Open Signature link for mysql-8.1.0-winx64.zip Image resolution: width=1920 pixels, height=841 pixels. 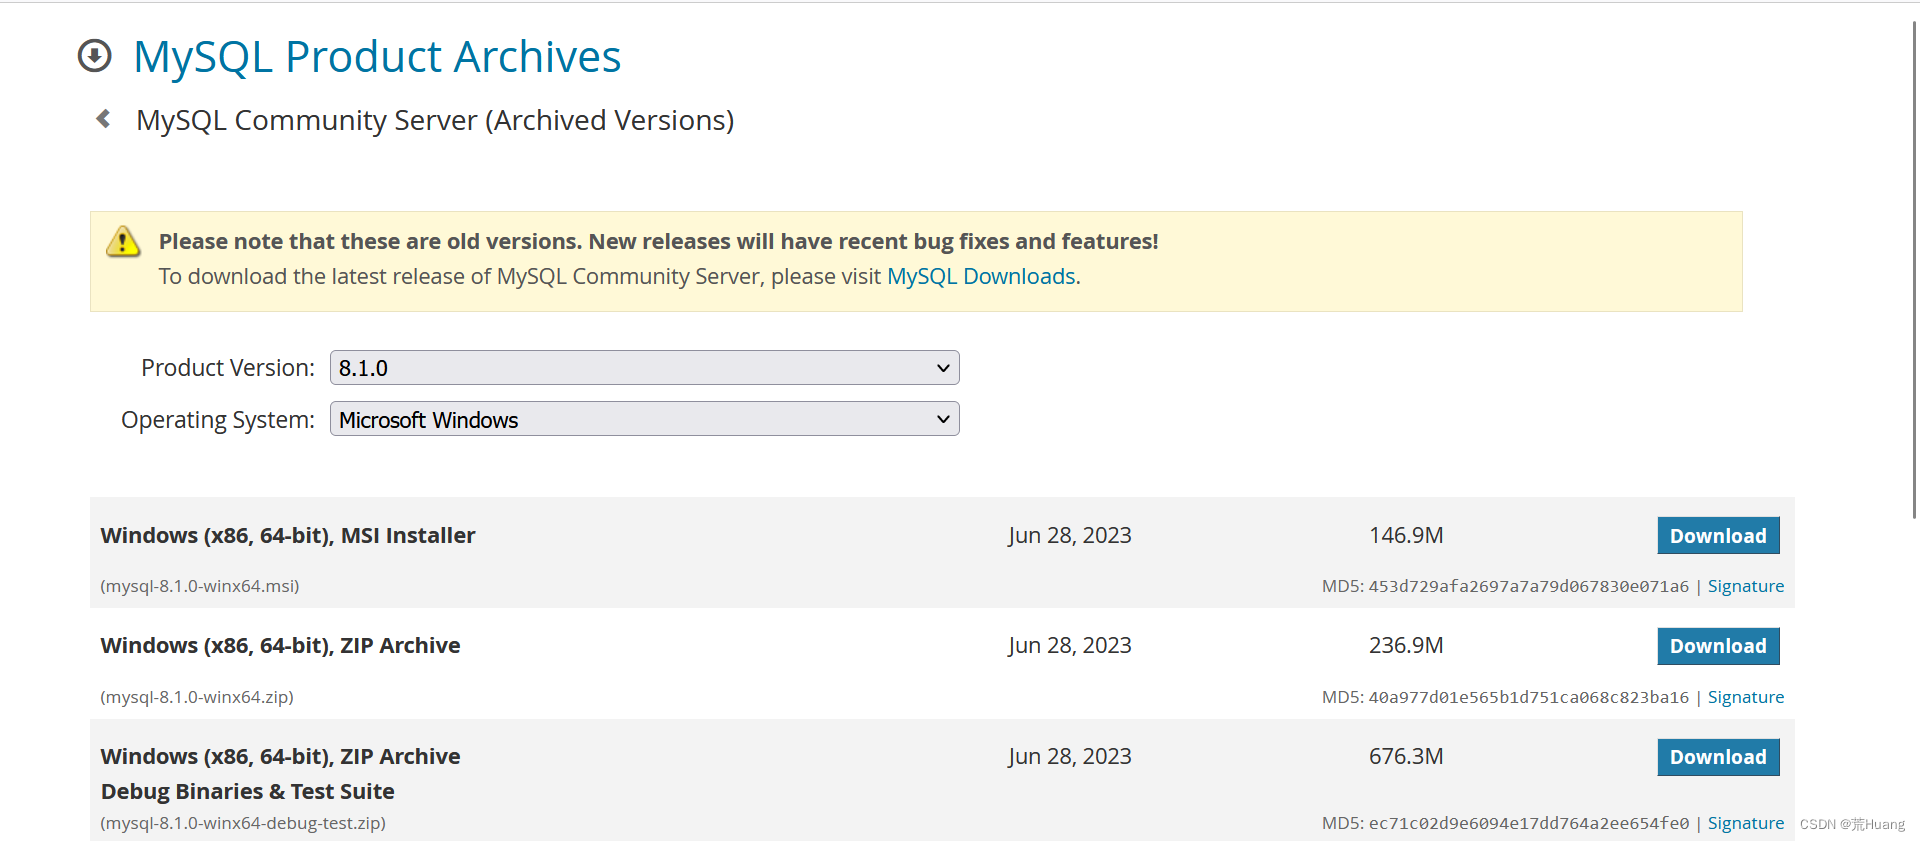coord(1745,697)
